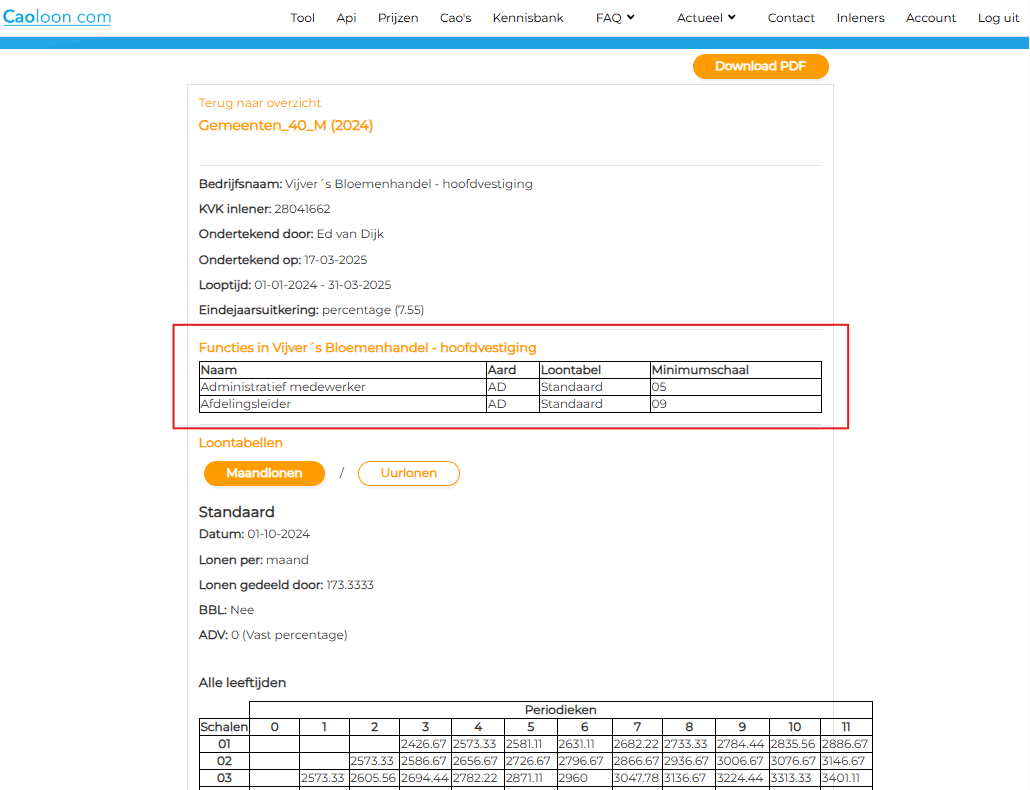This screenshot has width=1030, height=790.
Task: Click Log uit to sign out
Action: coord(998,18)
